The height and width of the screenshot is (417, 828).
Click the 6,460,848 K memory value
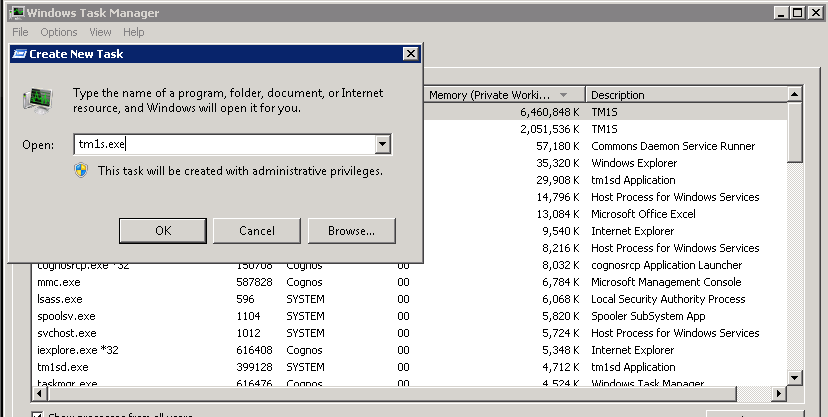click(550, 112)
